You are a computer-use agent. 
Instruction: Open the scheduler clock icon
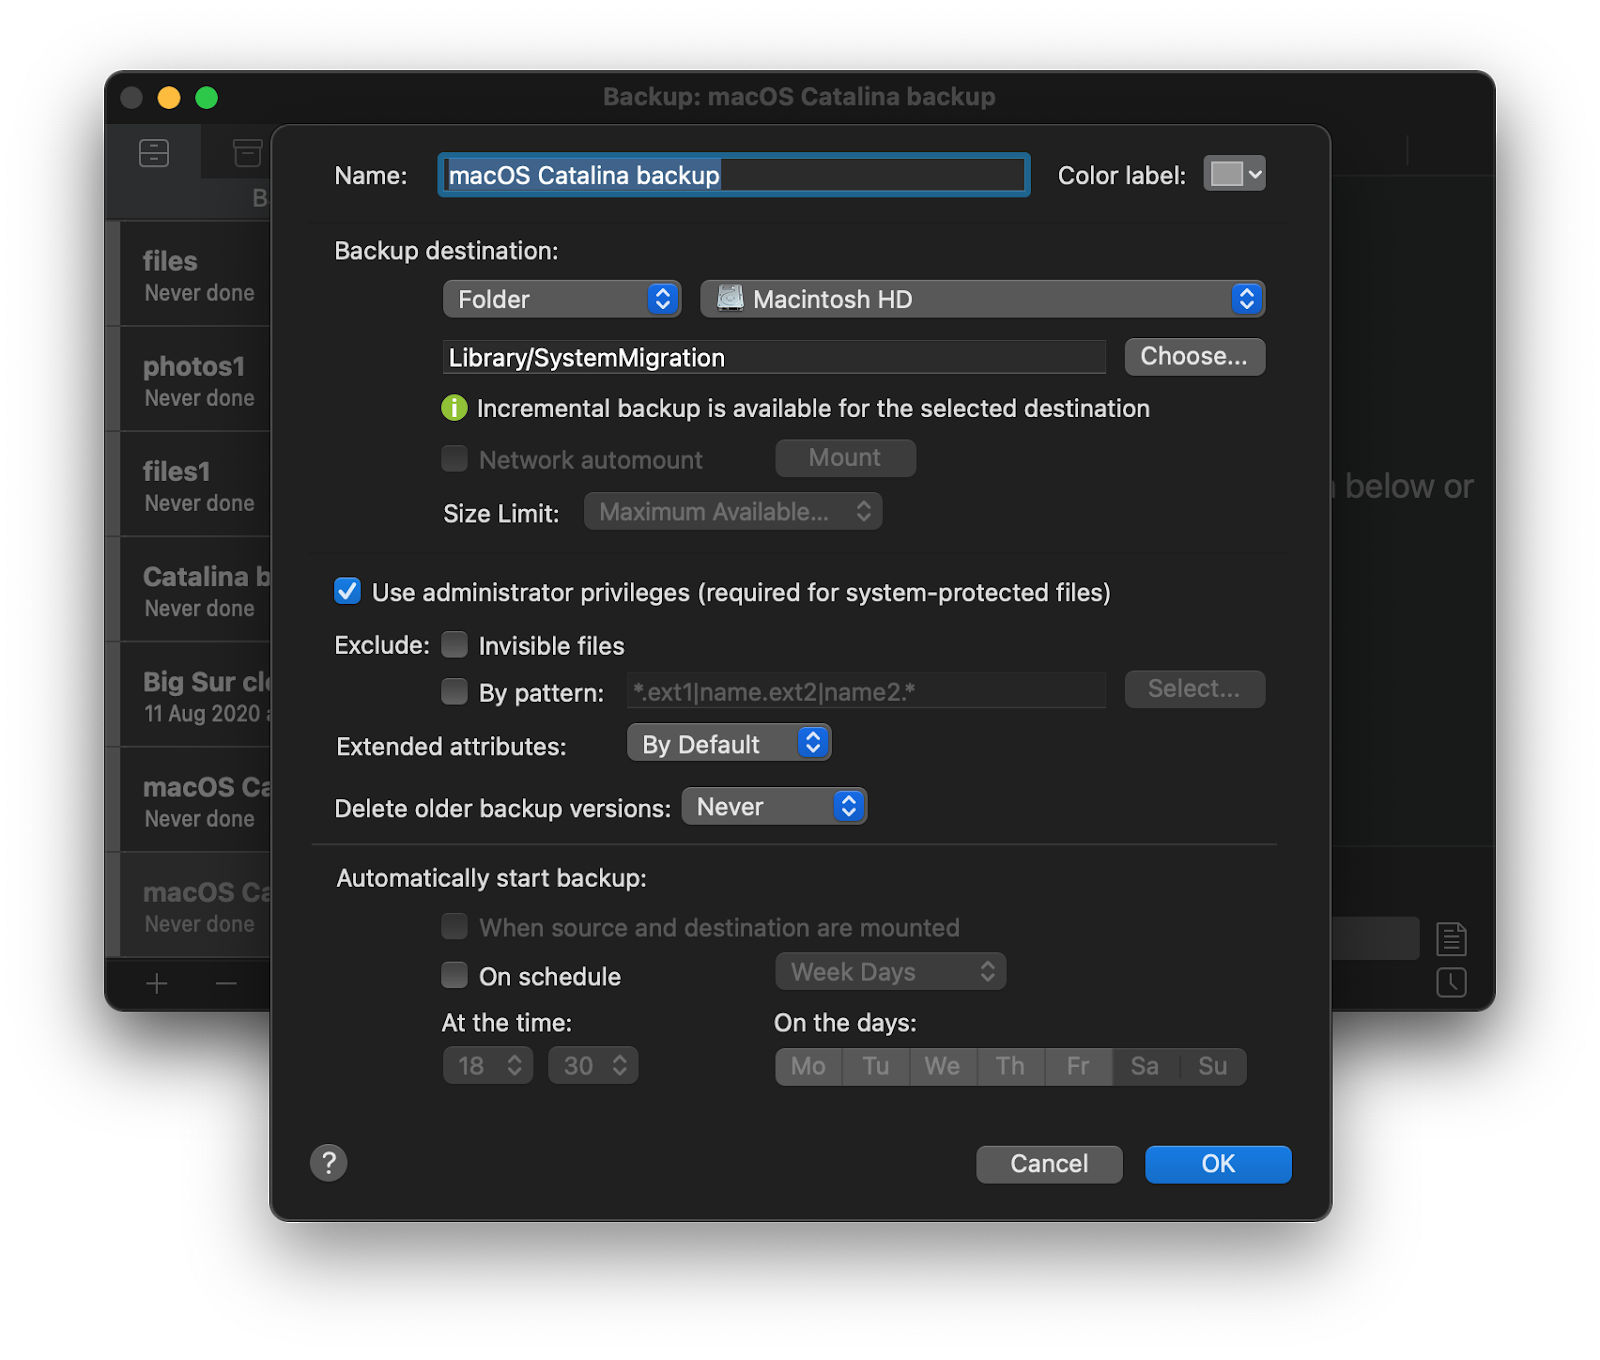pos(1451,983)
